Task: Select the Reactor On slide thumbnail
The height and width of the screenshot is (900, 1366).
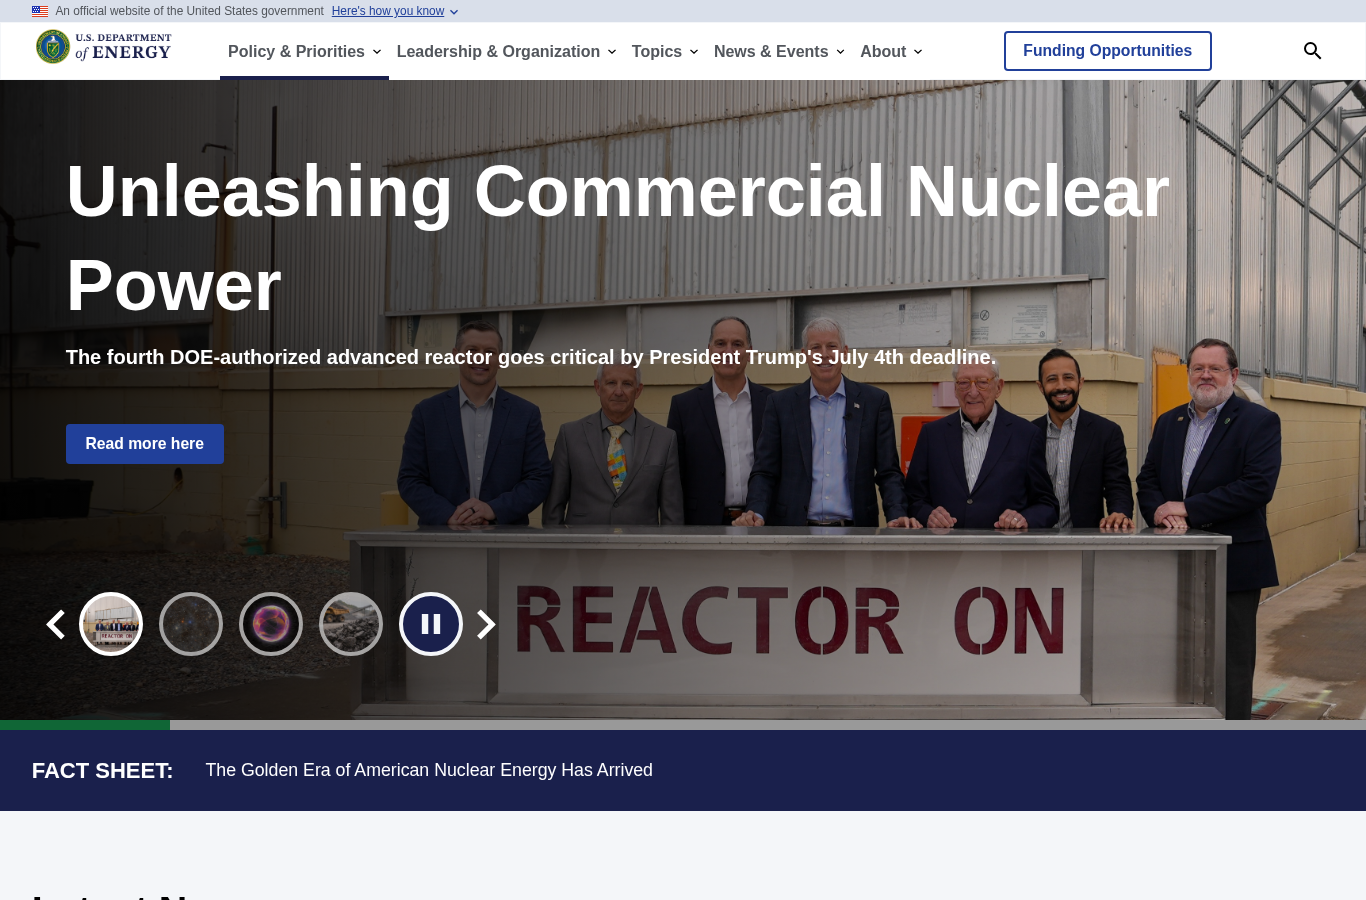Action: pos(111,624)
